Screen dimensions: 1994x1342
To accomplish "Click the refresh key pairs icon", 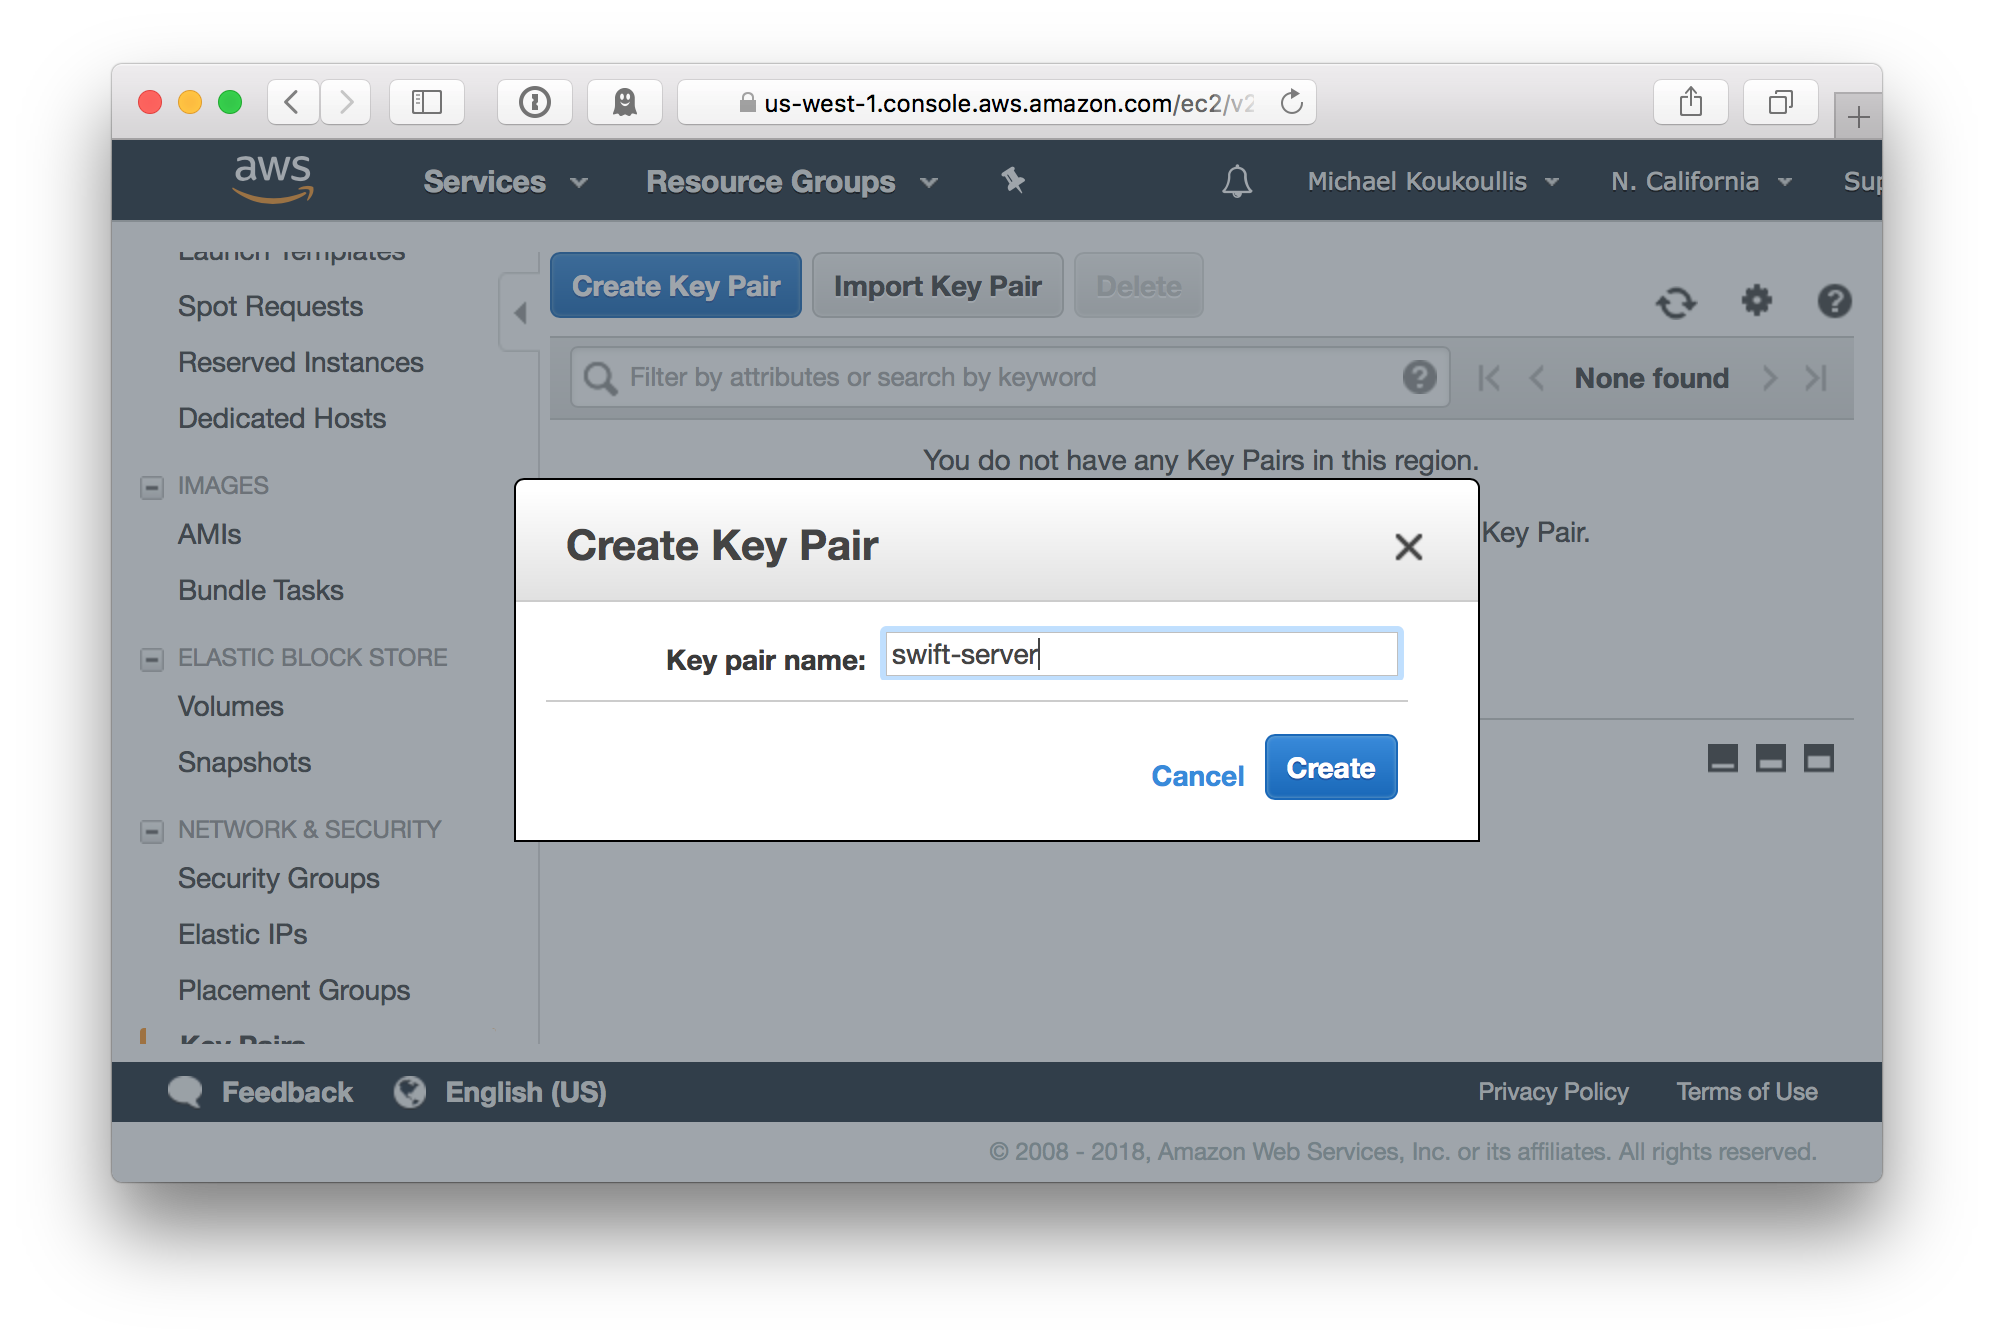I will 1677,302.
